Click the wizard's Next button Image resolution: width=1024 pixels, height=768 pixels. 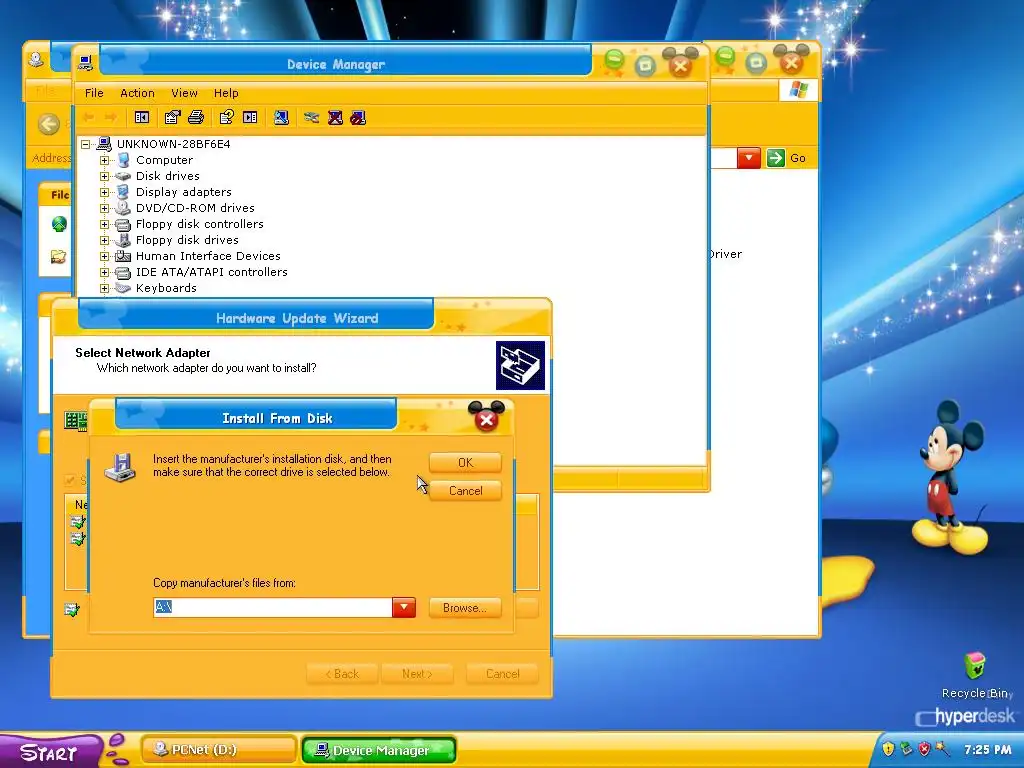[x=417, y=673]
